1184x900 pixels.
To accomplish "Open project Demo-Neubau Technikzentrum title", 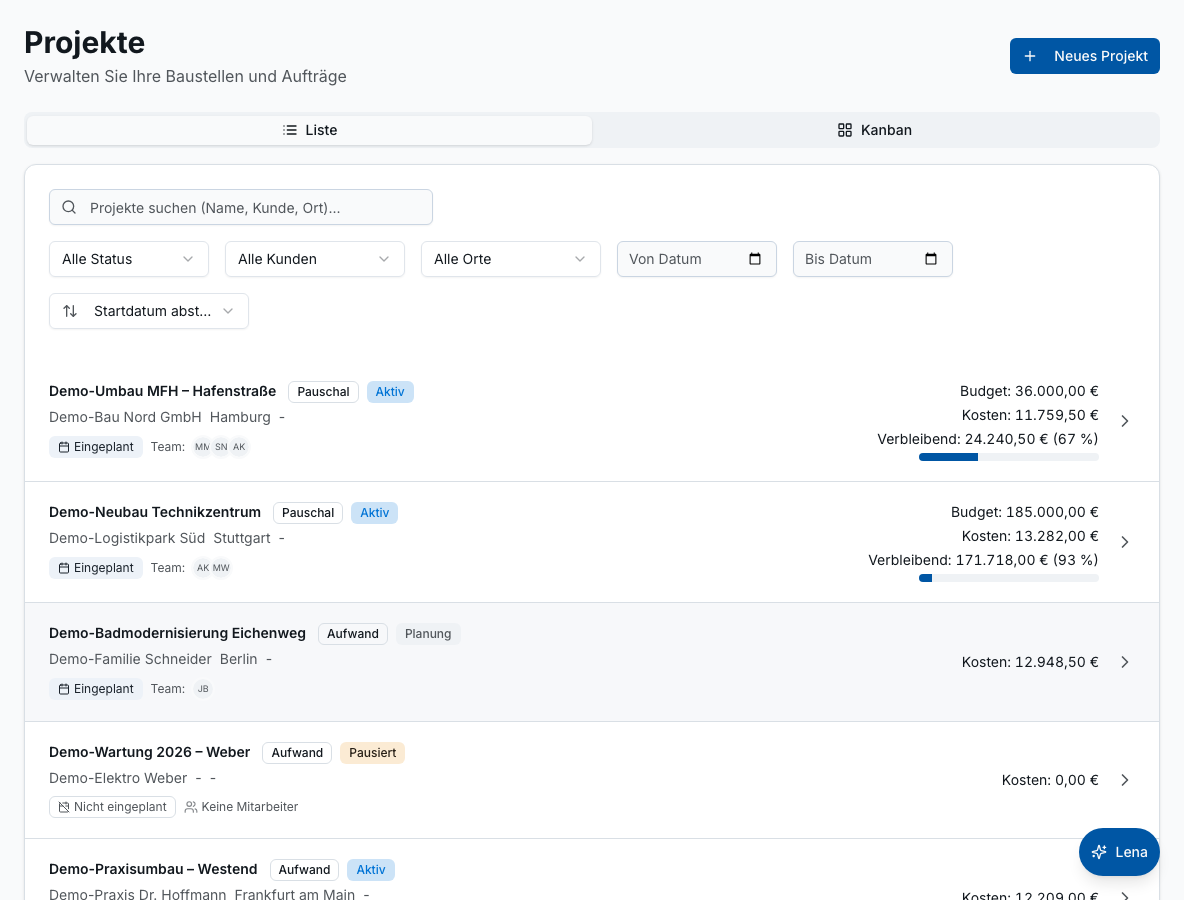I will (x=155, y=512).
